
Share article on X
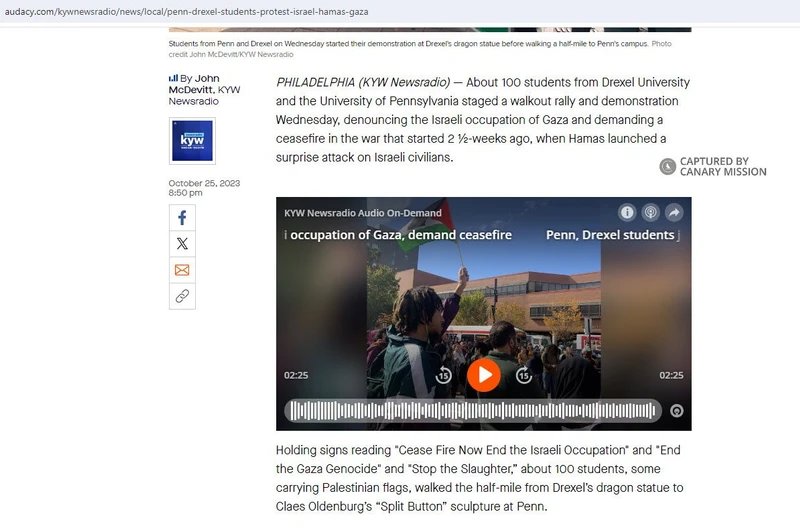coord(182,243)
